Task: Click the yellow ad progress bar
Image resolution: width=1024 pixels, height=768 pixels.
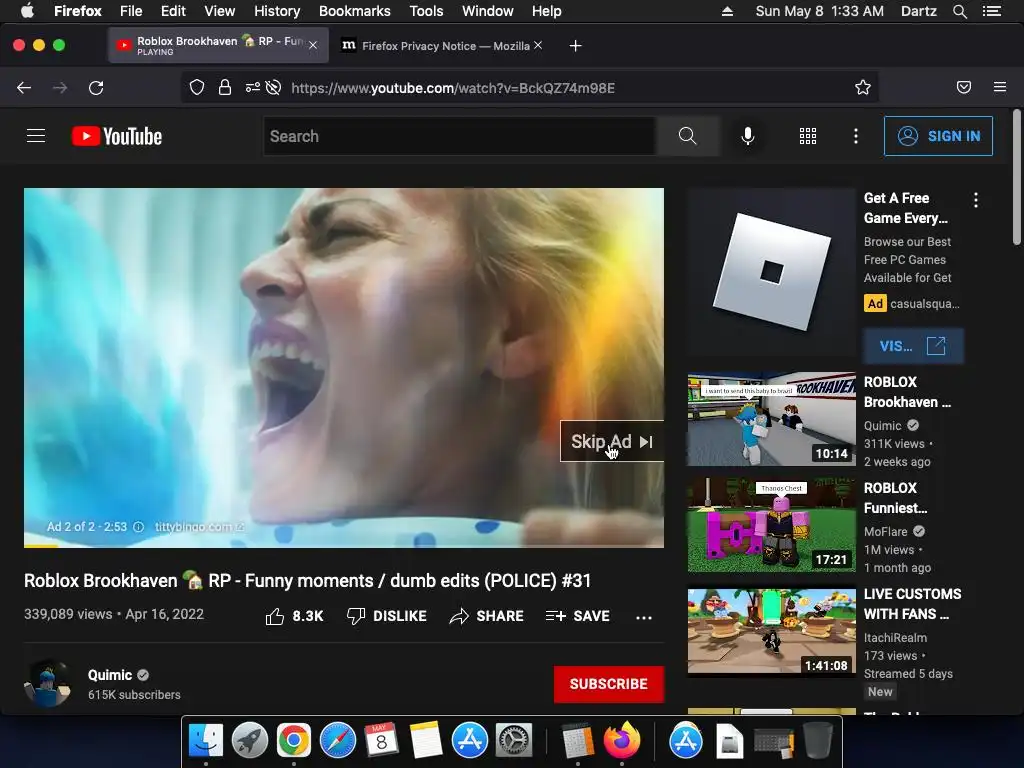Action: (41, 546)
